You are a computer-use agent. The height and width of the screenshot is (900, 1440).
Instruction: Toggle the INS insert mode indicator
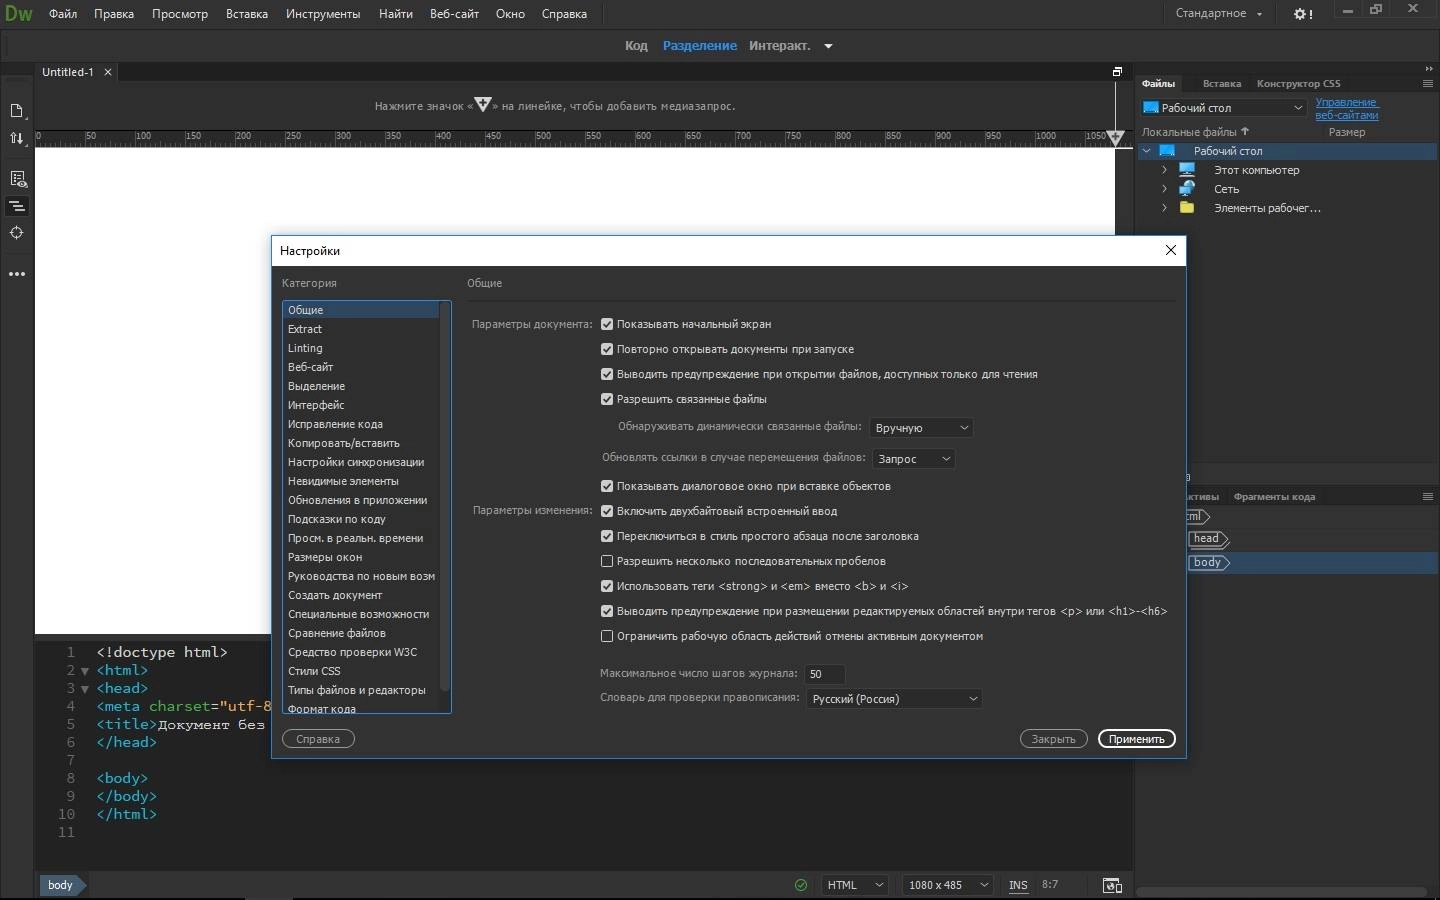click(x=1018, y=885)
